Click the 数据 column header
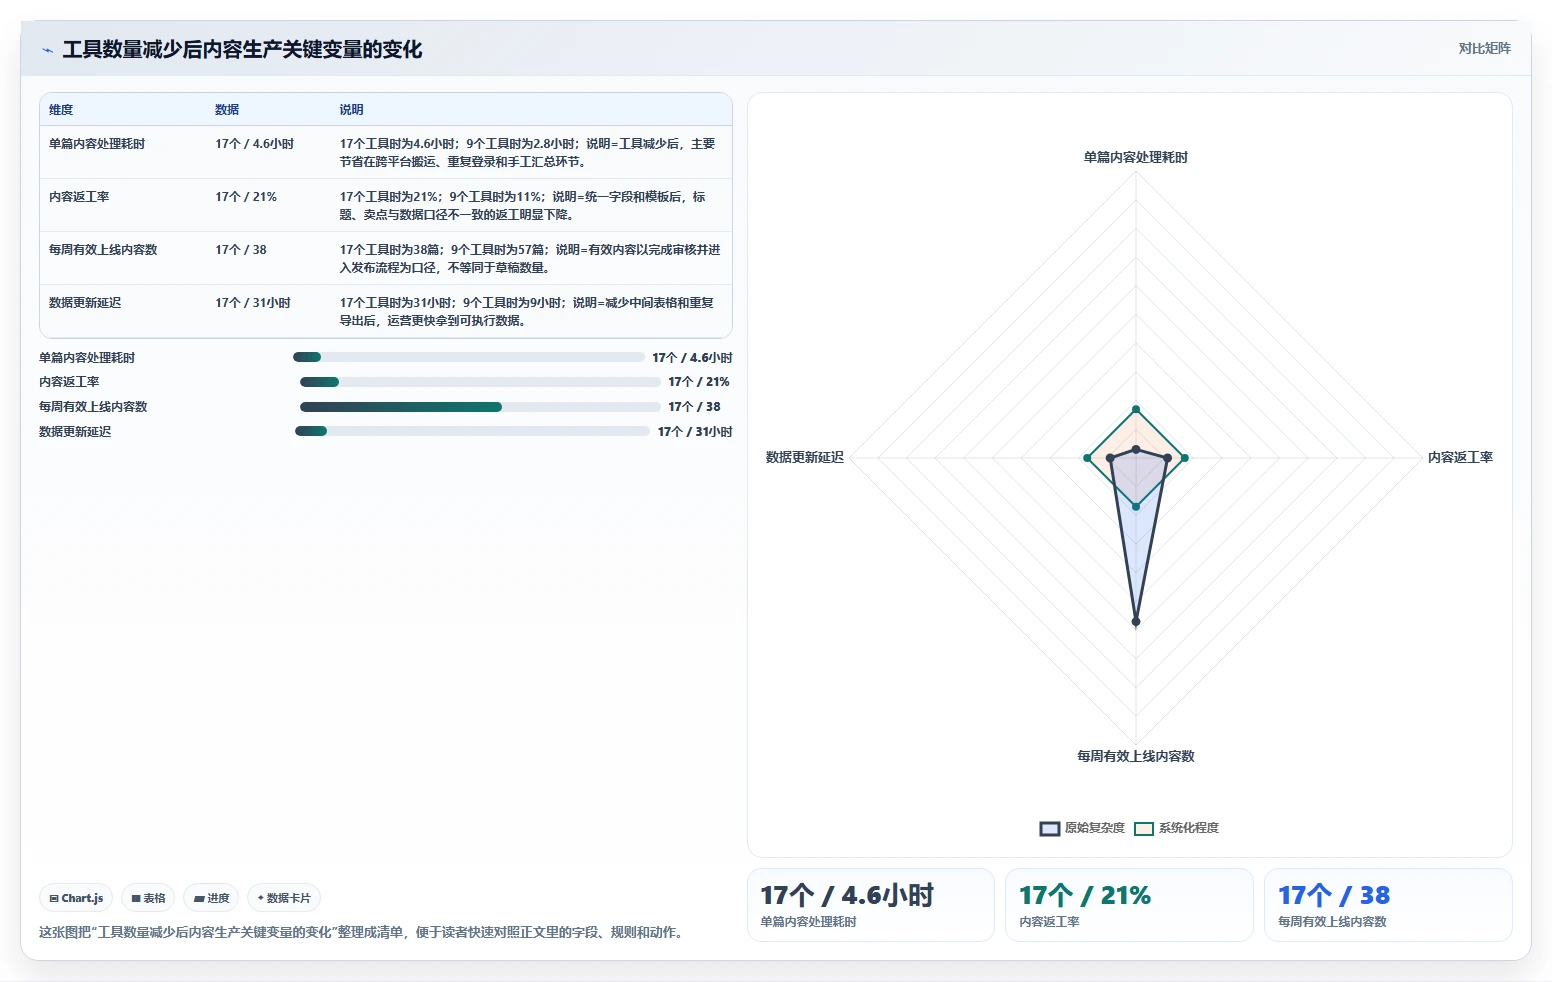The height and width of the screenshot is (982, 1552). 227,110
